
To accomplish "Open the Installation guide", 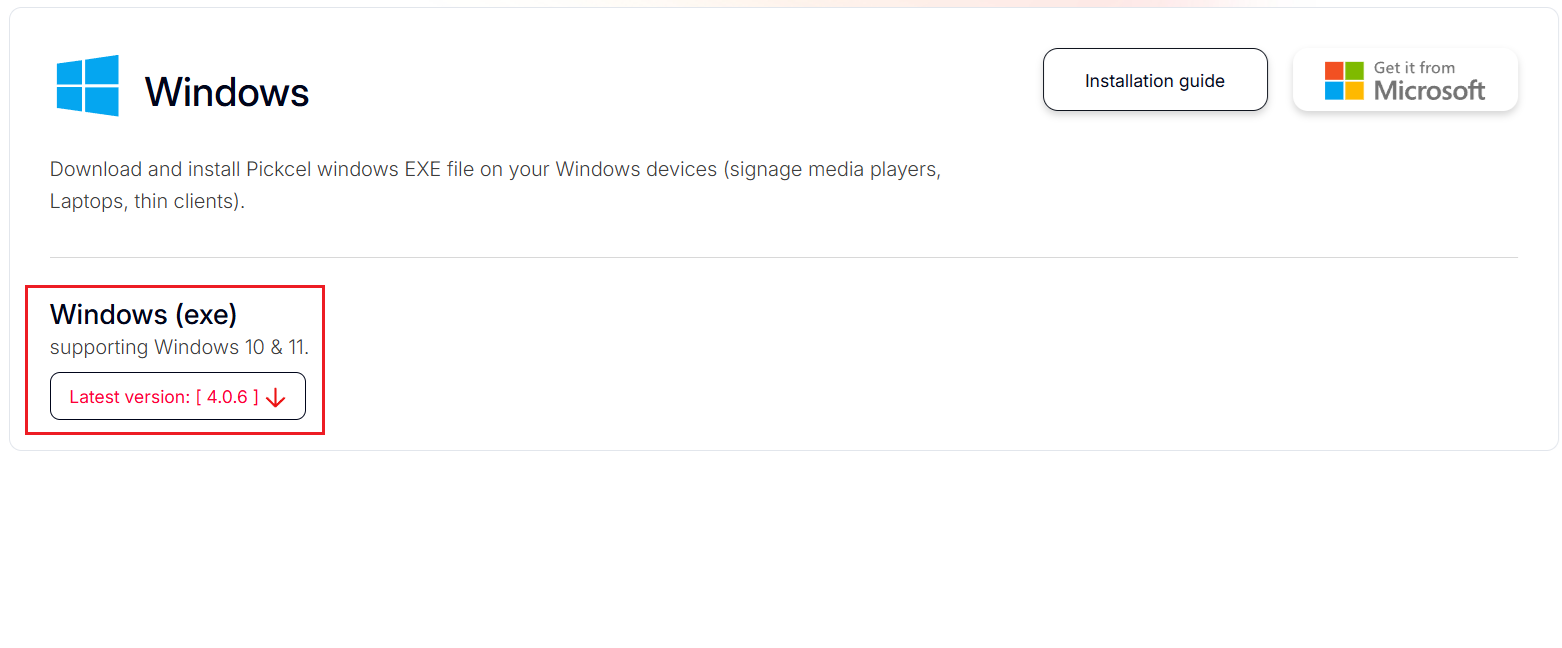I will coord(1155,80).
